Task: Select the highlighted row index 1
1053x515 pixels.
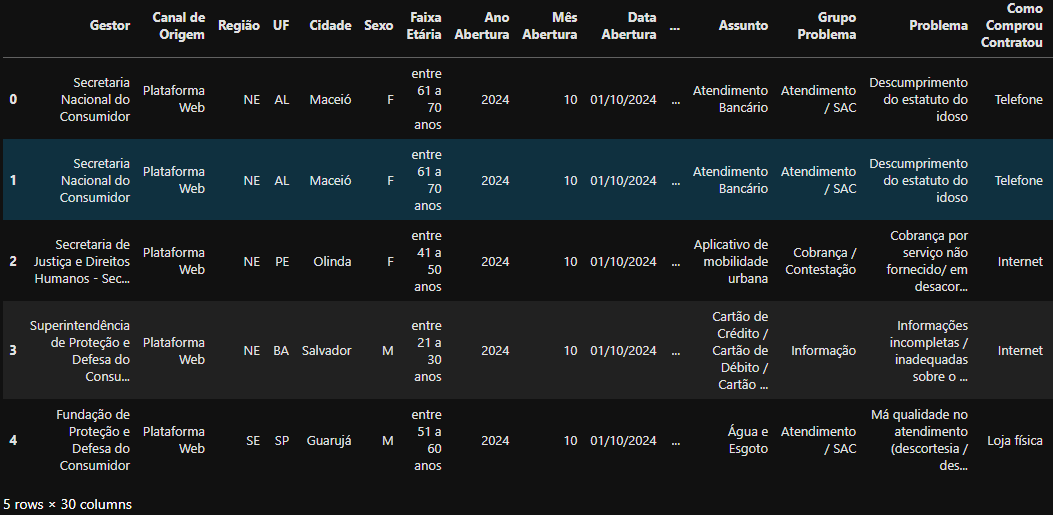Action: click(x=13, y=181)
